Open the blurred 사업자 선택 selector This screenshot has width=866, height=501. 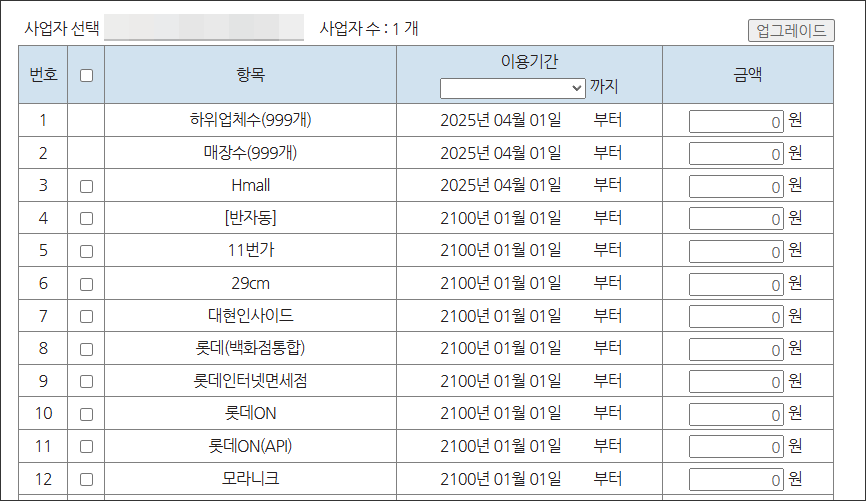pyautogui.click(x=204, y=28)
